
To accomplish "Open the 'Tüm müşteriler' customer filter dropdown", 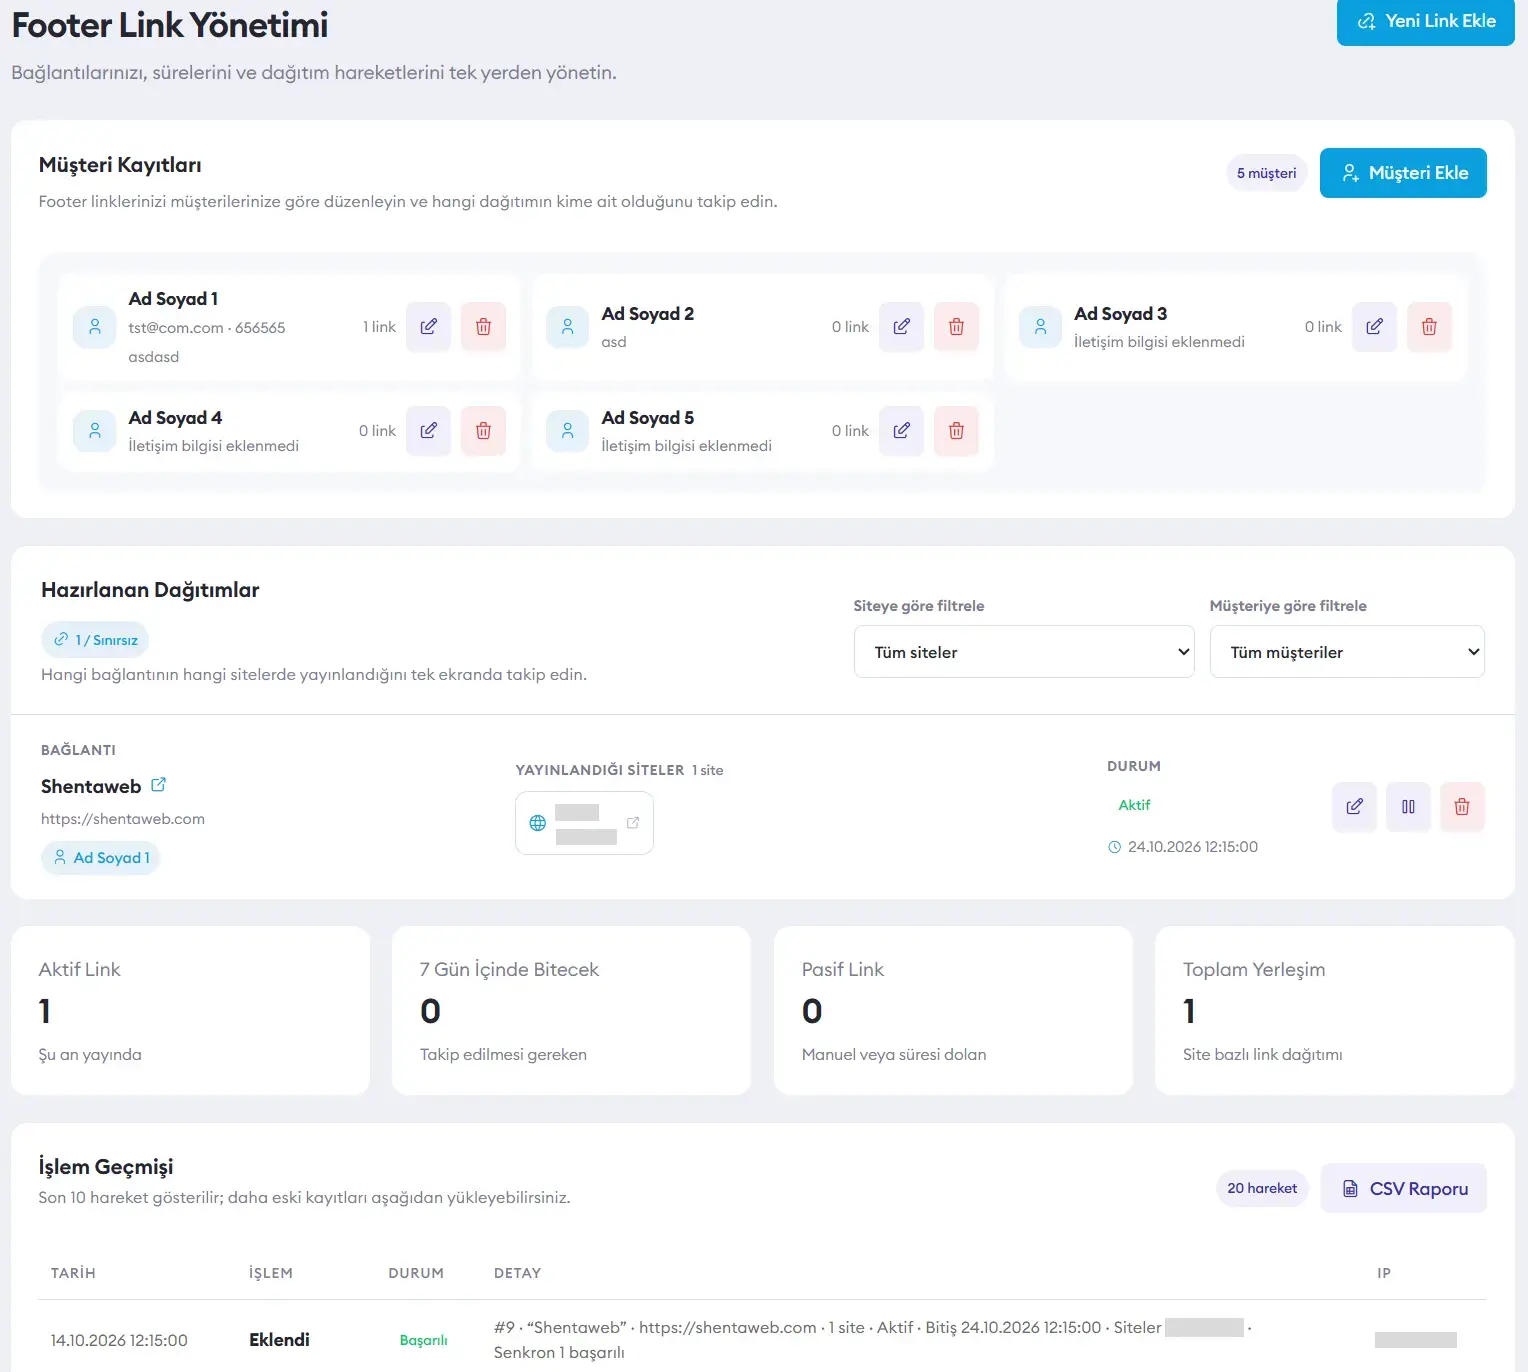I will tap(1347, 652).
